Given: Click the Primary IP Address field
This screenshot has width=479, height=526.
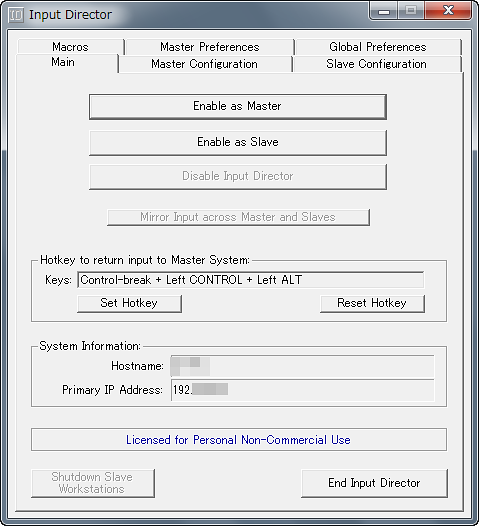Looking at the screenshot, I should click(303, 390).
